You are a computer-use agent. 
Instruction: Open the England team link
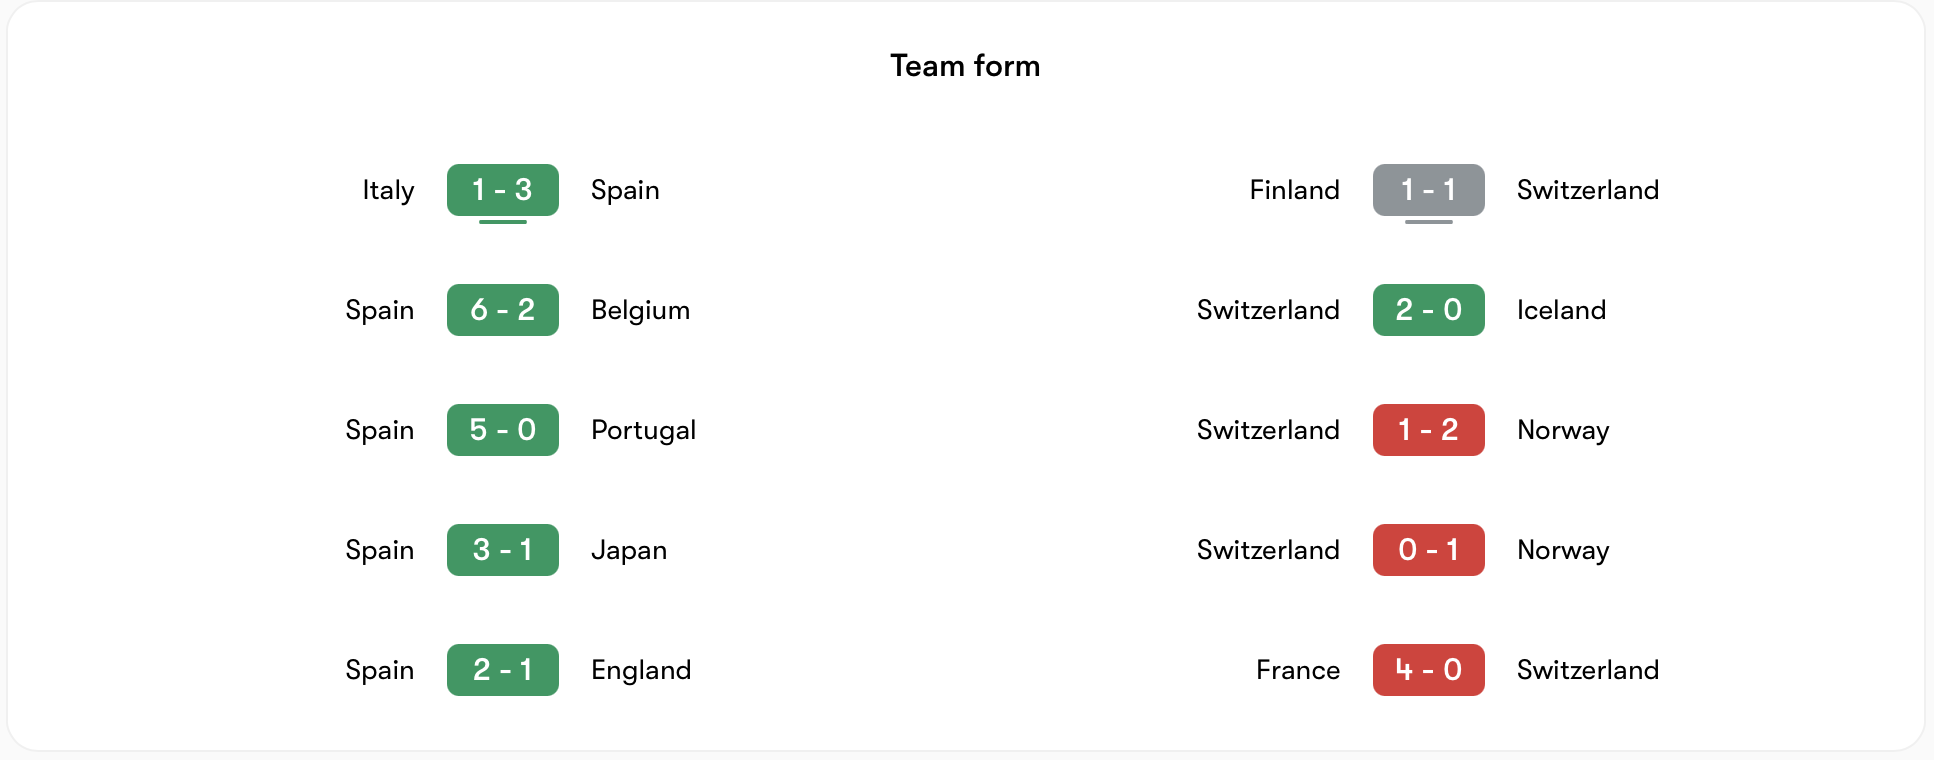pos(641,670)
